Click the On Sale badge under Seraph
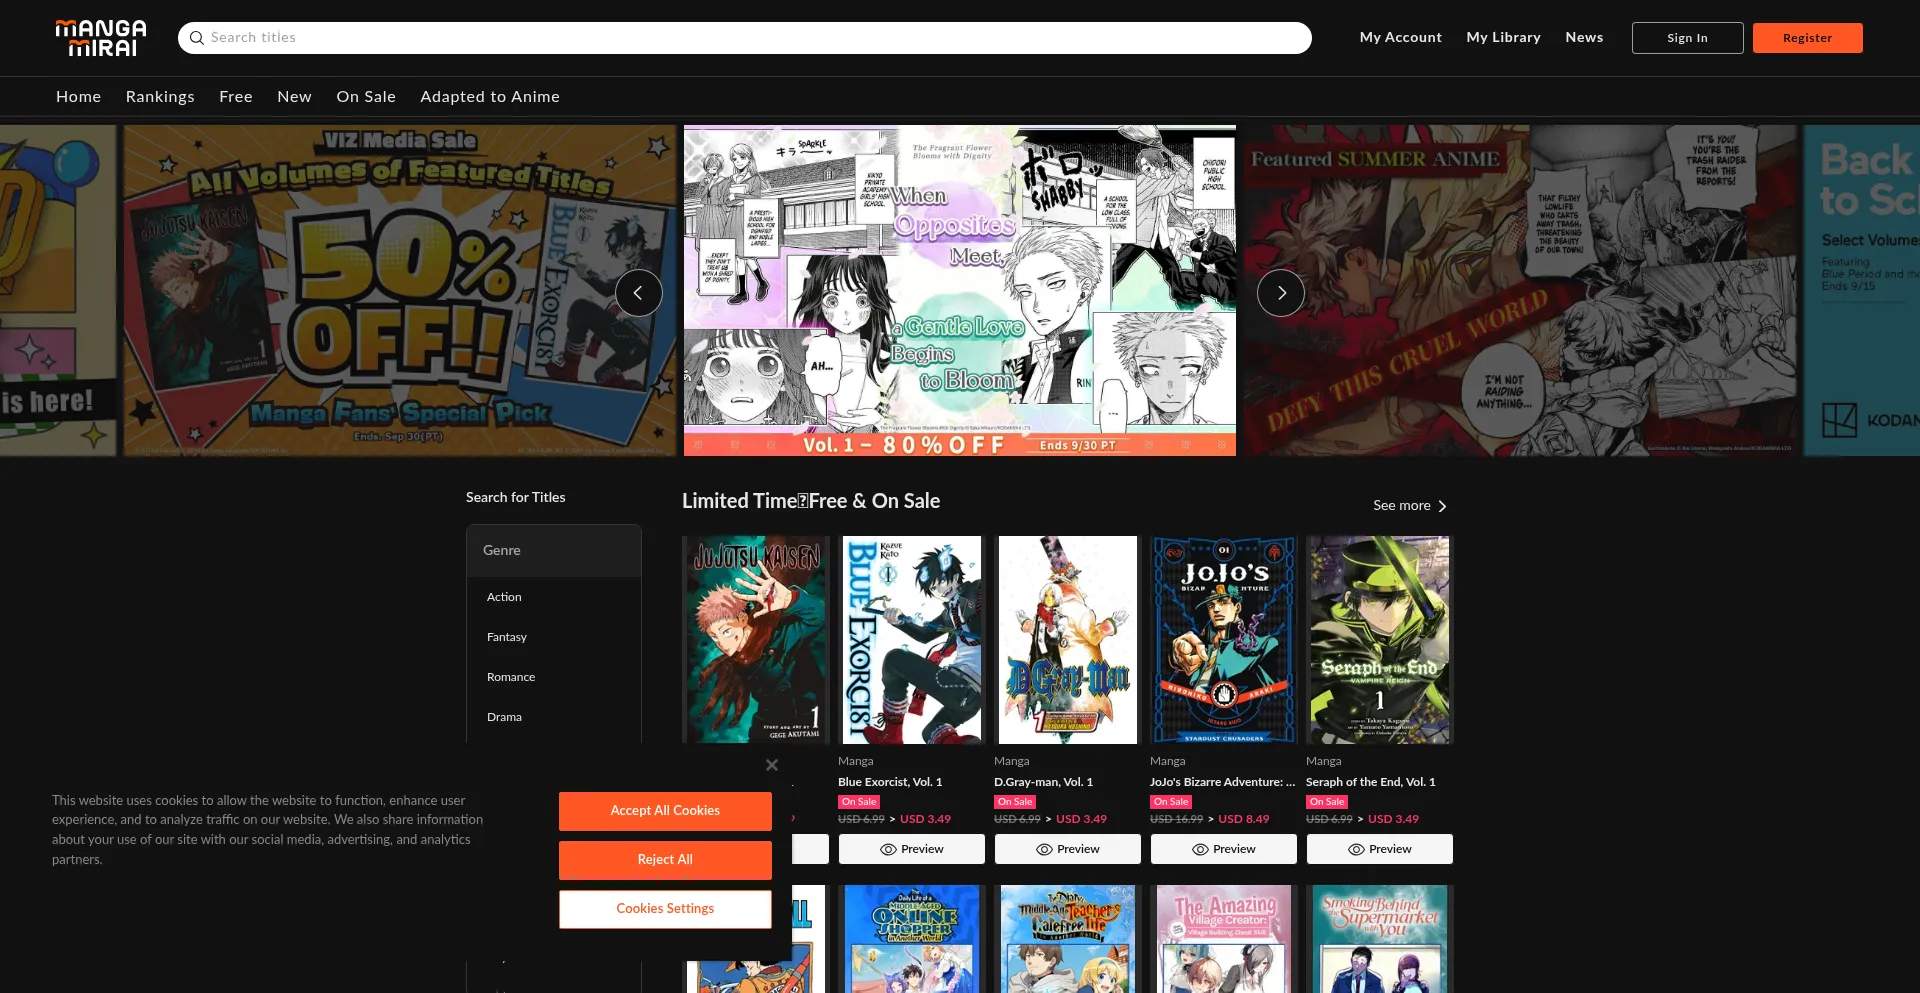1920x993 pixels. click(x=1327, y=802)
